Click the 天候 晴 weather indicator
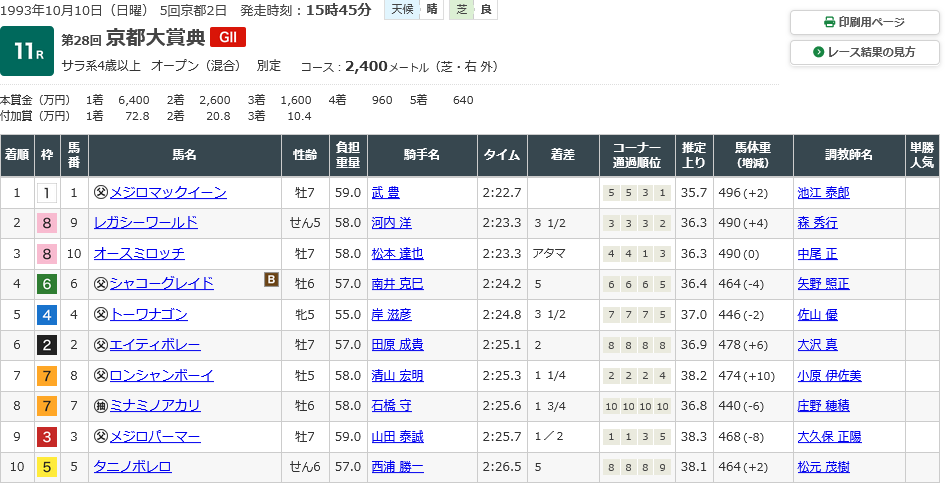Viewport: 945px width, 490px height. pyautogui.click(x=414, y=10)
